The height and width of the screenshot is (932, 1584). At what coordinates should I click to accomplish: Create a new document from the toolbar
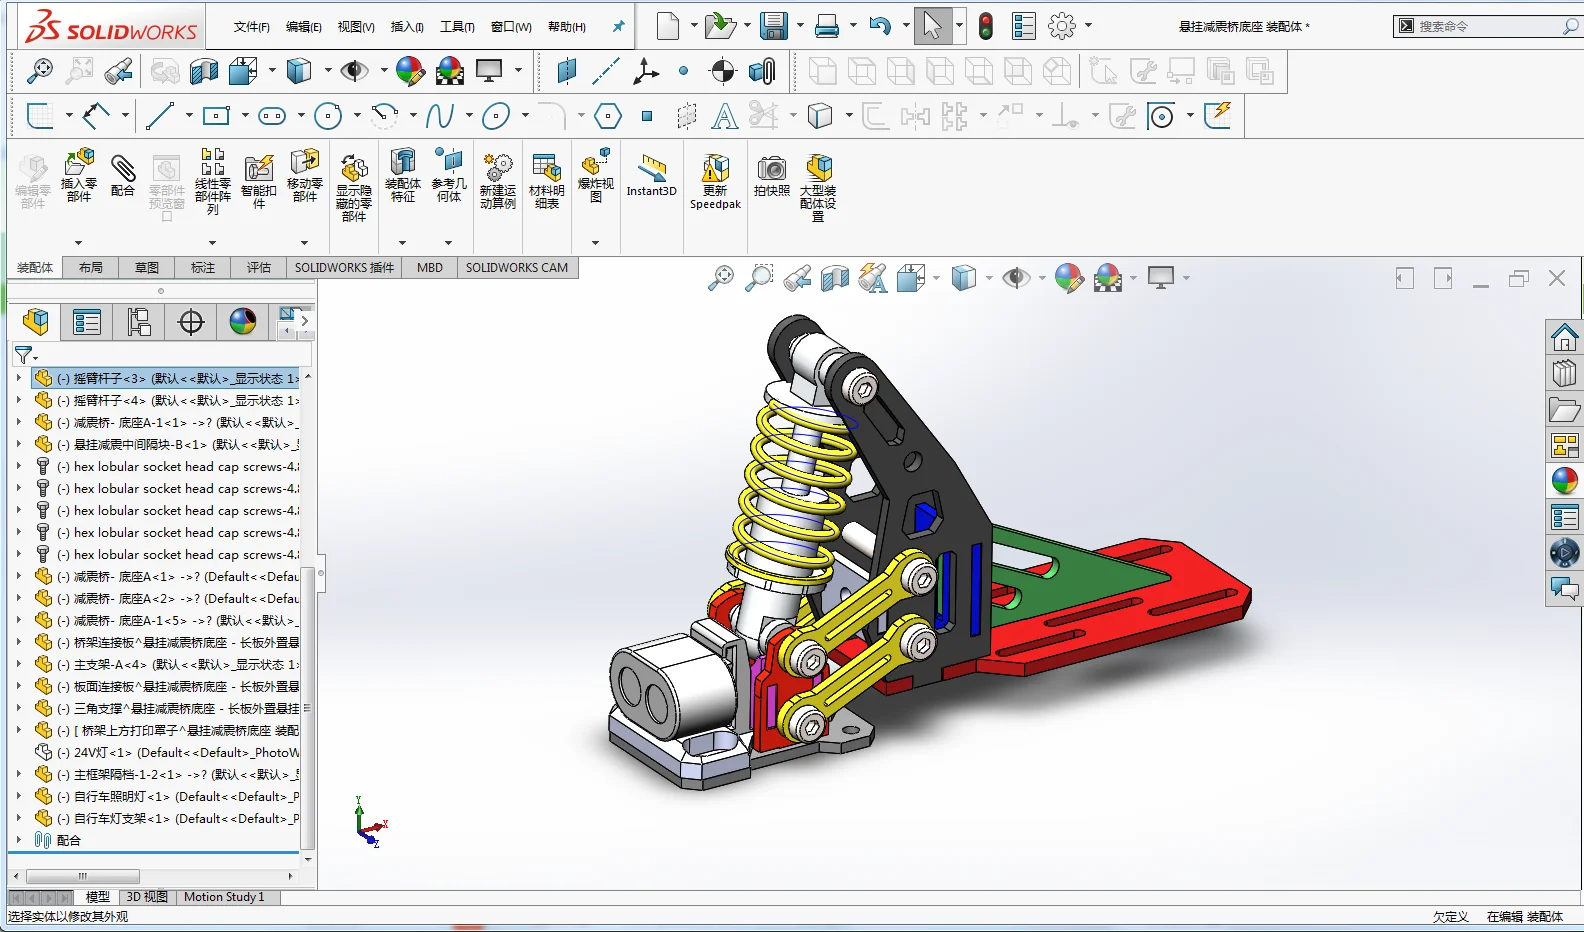668,26
